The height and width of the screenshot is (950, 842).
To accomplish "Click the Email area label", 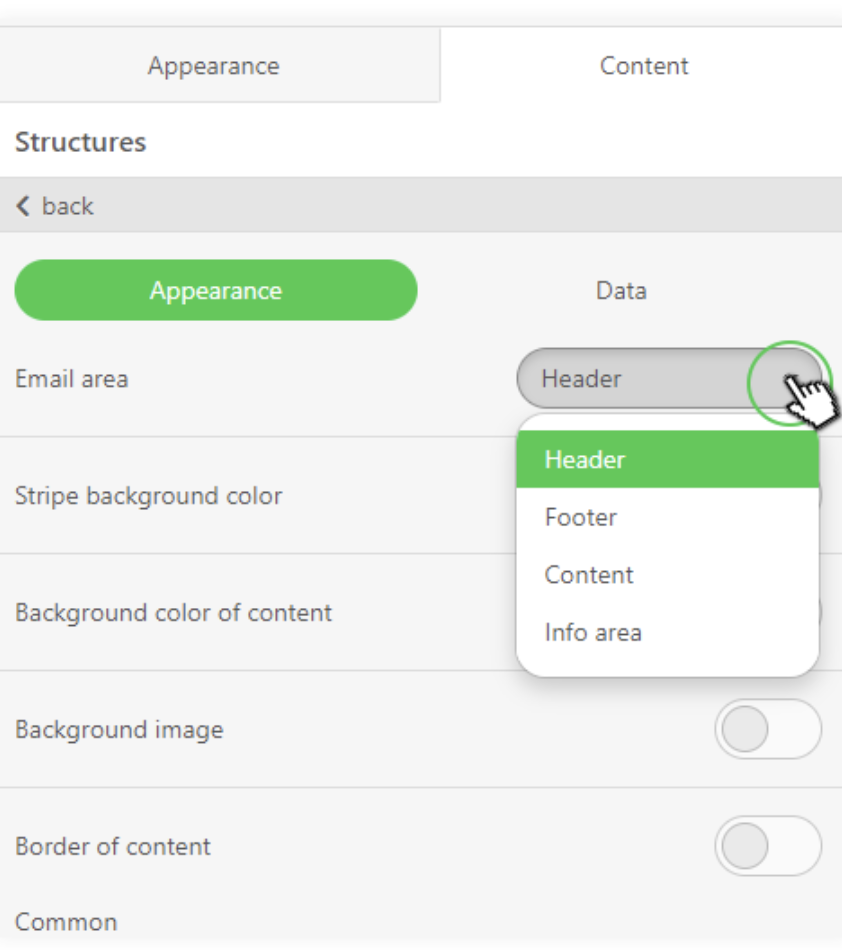I will [71, 379].
